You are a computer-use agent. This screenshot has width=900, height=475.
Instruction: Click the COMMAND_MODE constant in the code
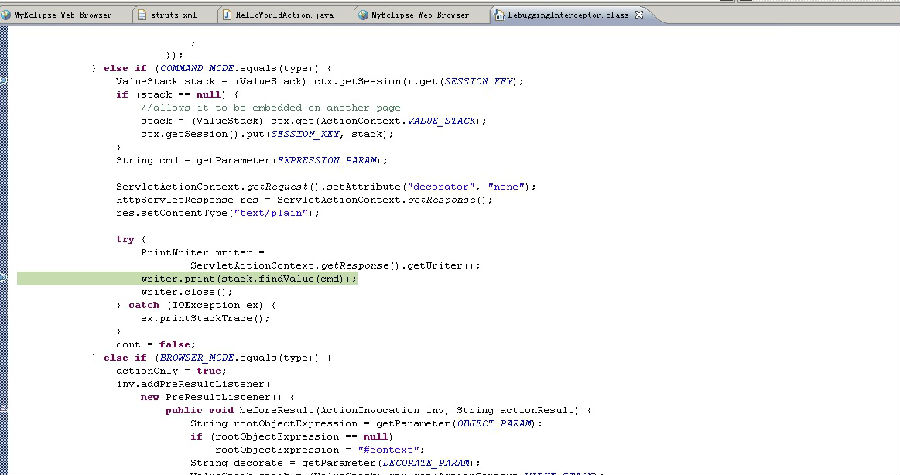tap(197, 68)
